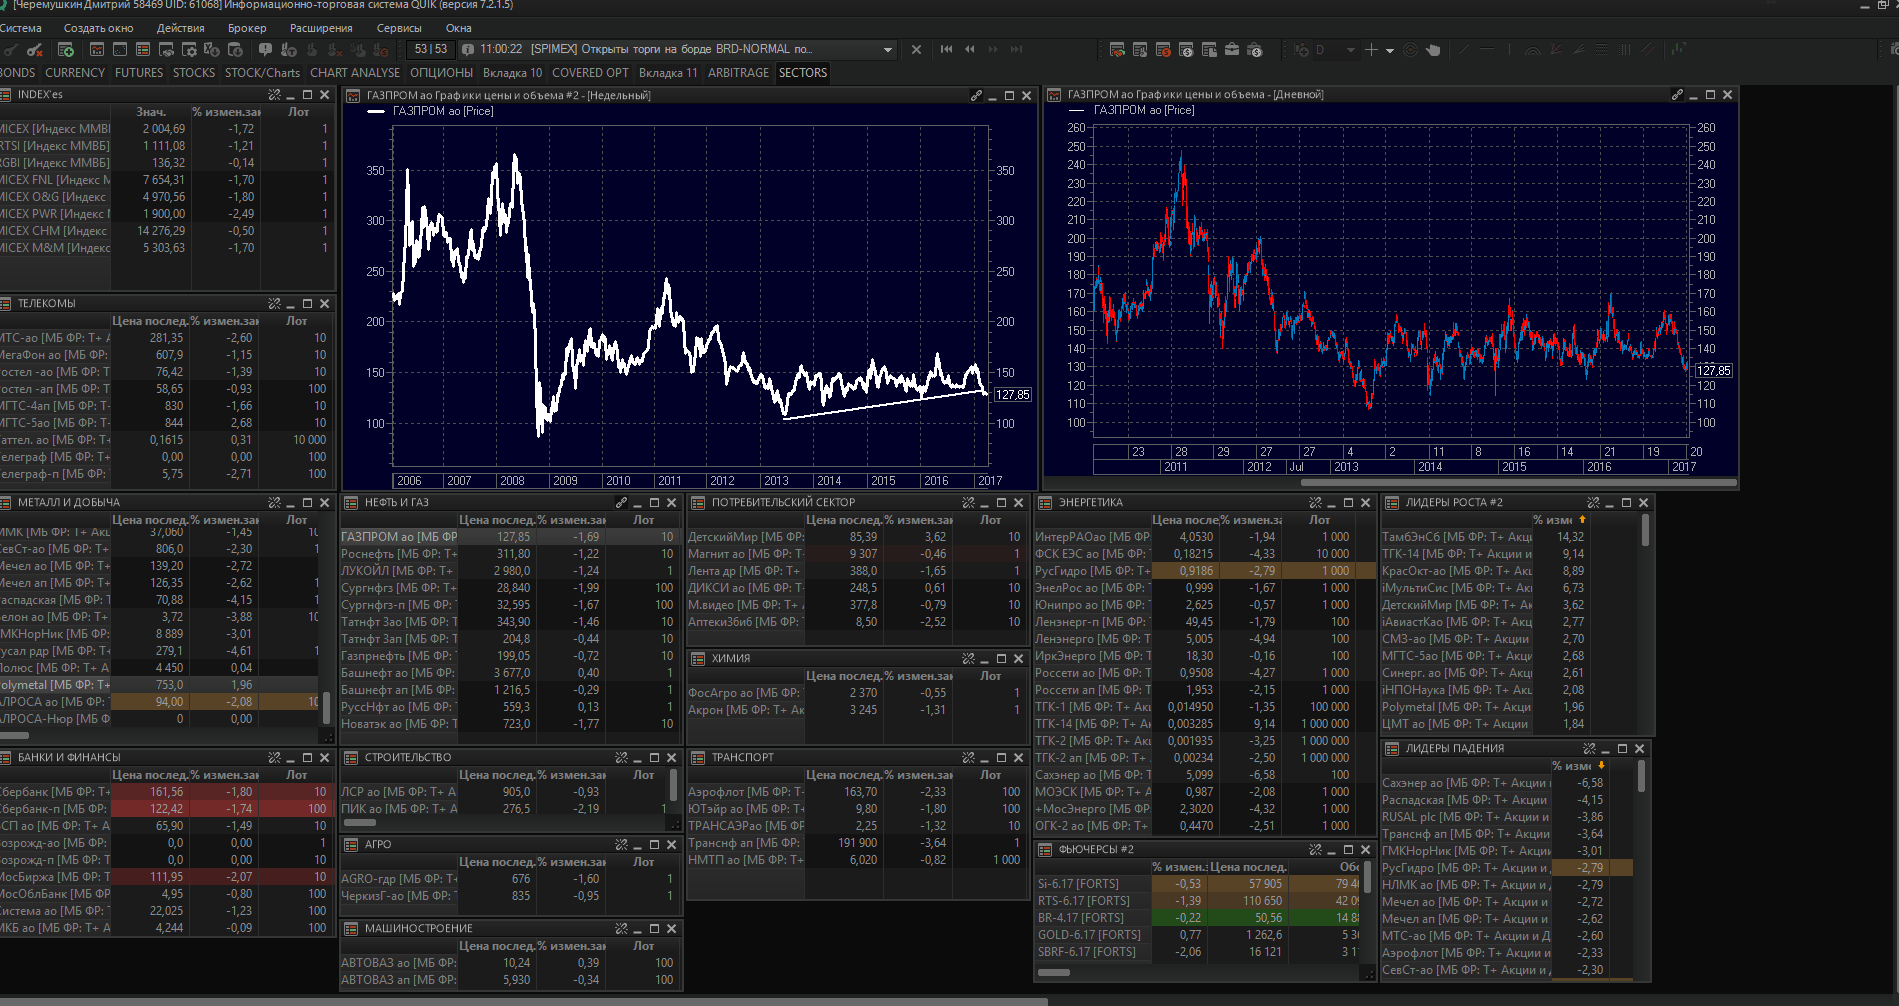
Task: Click the fit-columns arrows icon in ЭНЕРГЕТИКА panel
Action: (x=1315, y=503)
